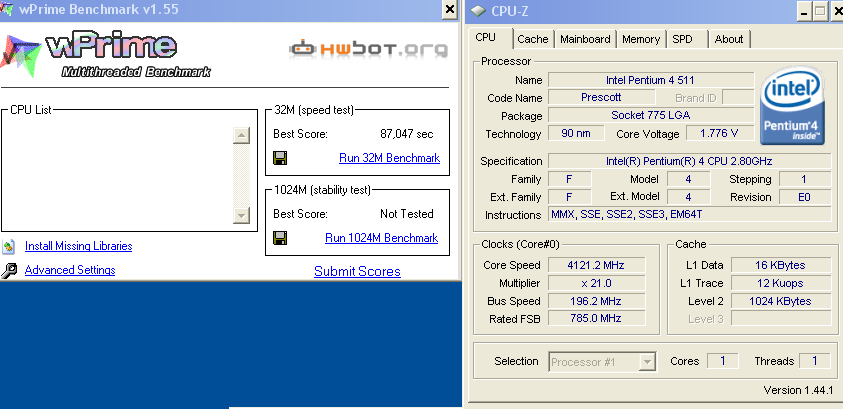Switch to the About tab in CPU-Z
Viewport: 843px width, 409px height.
[x=728, y=39]
